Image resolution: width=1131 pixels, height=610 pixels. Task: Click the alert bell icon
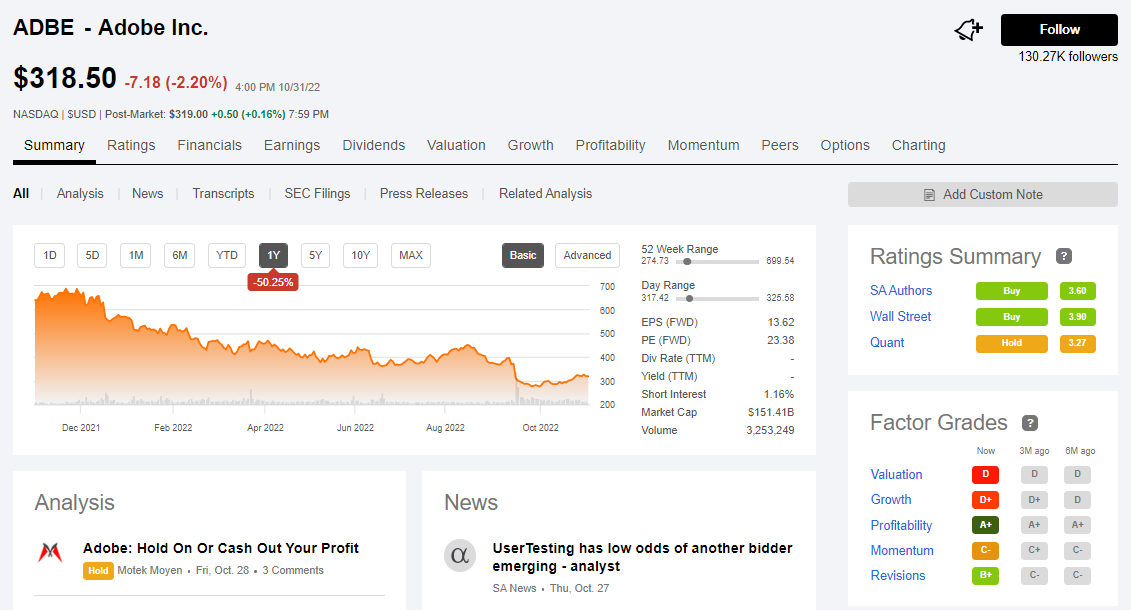coord(969,30)
